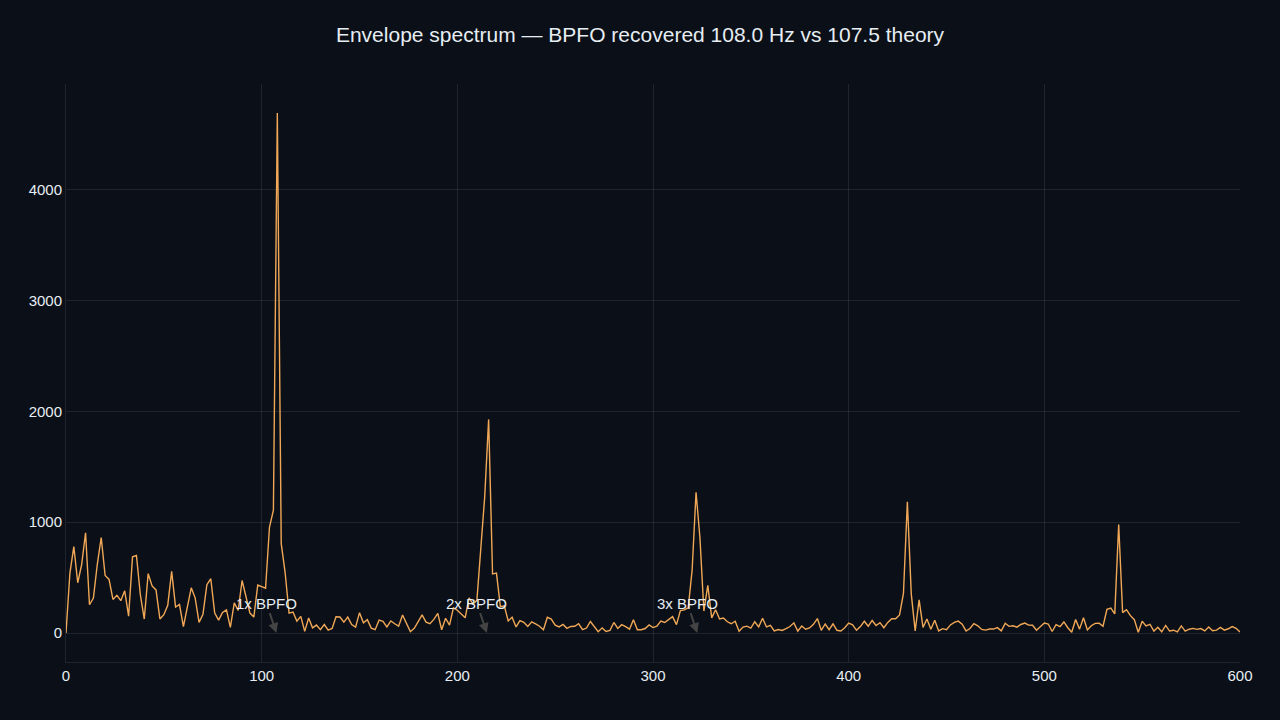Click x-axis tick label 600

pyautogui.click(x=1239, y=677)
